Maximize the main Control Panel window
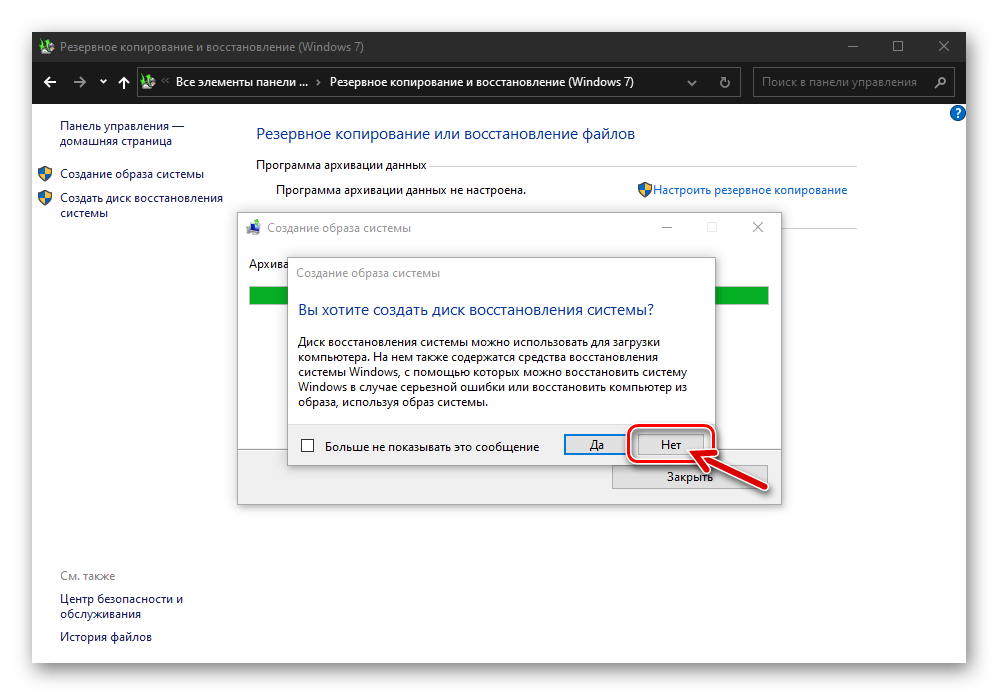 pos(897,46)
